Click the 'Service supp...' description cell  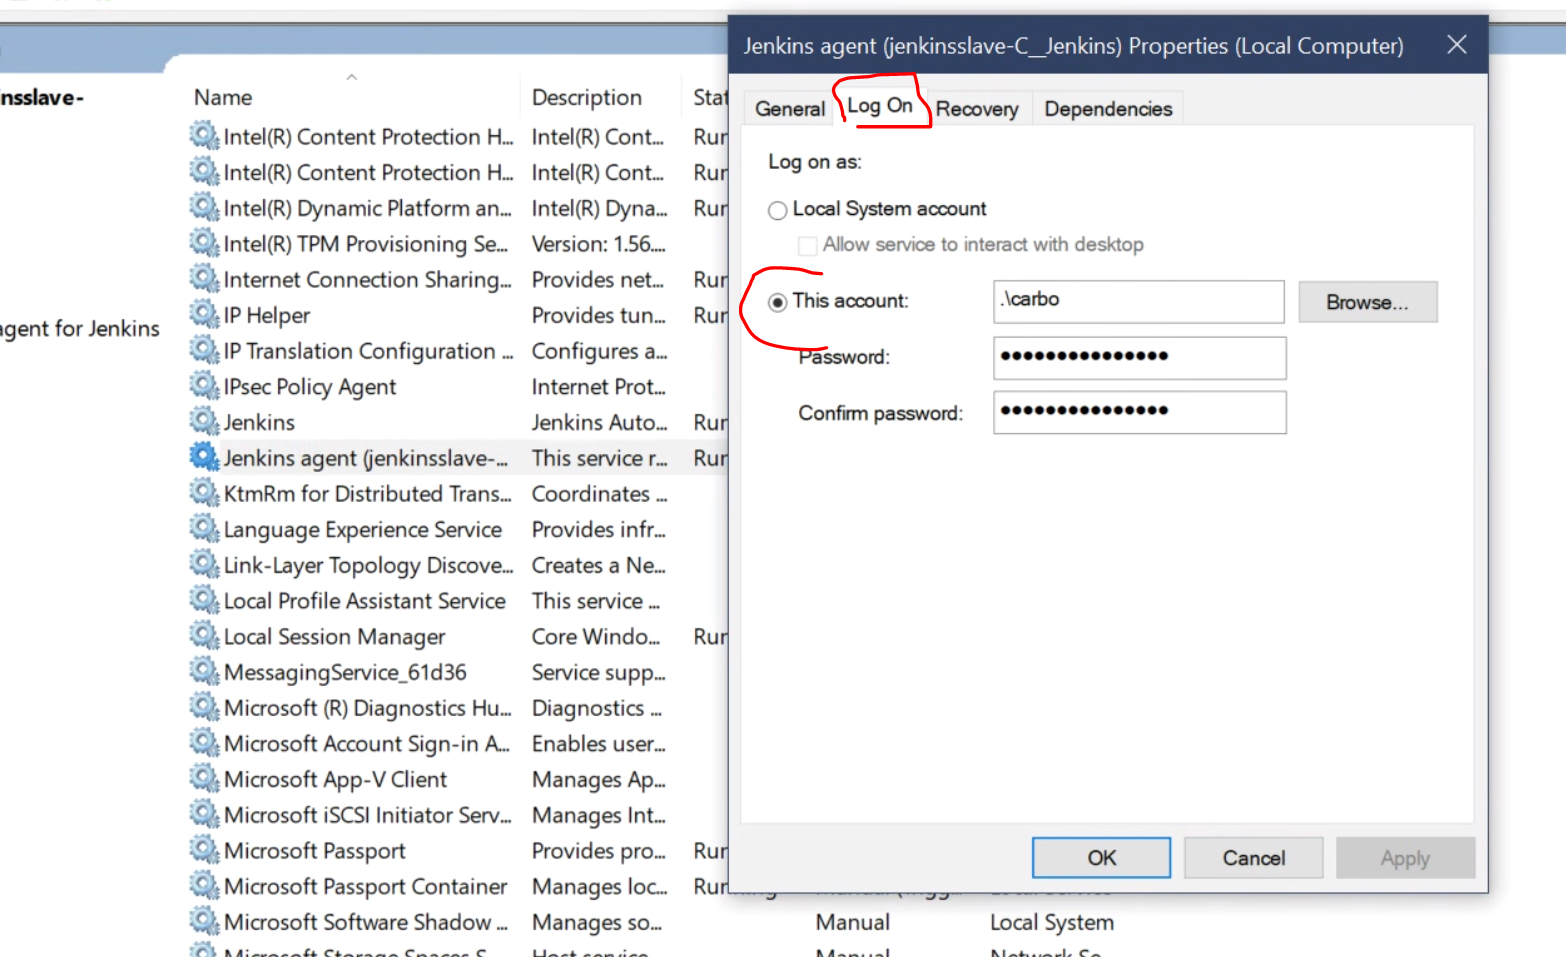pos(598,673)
